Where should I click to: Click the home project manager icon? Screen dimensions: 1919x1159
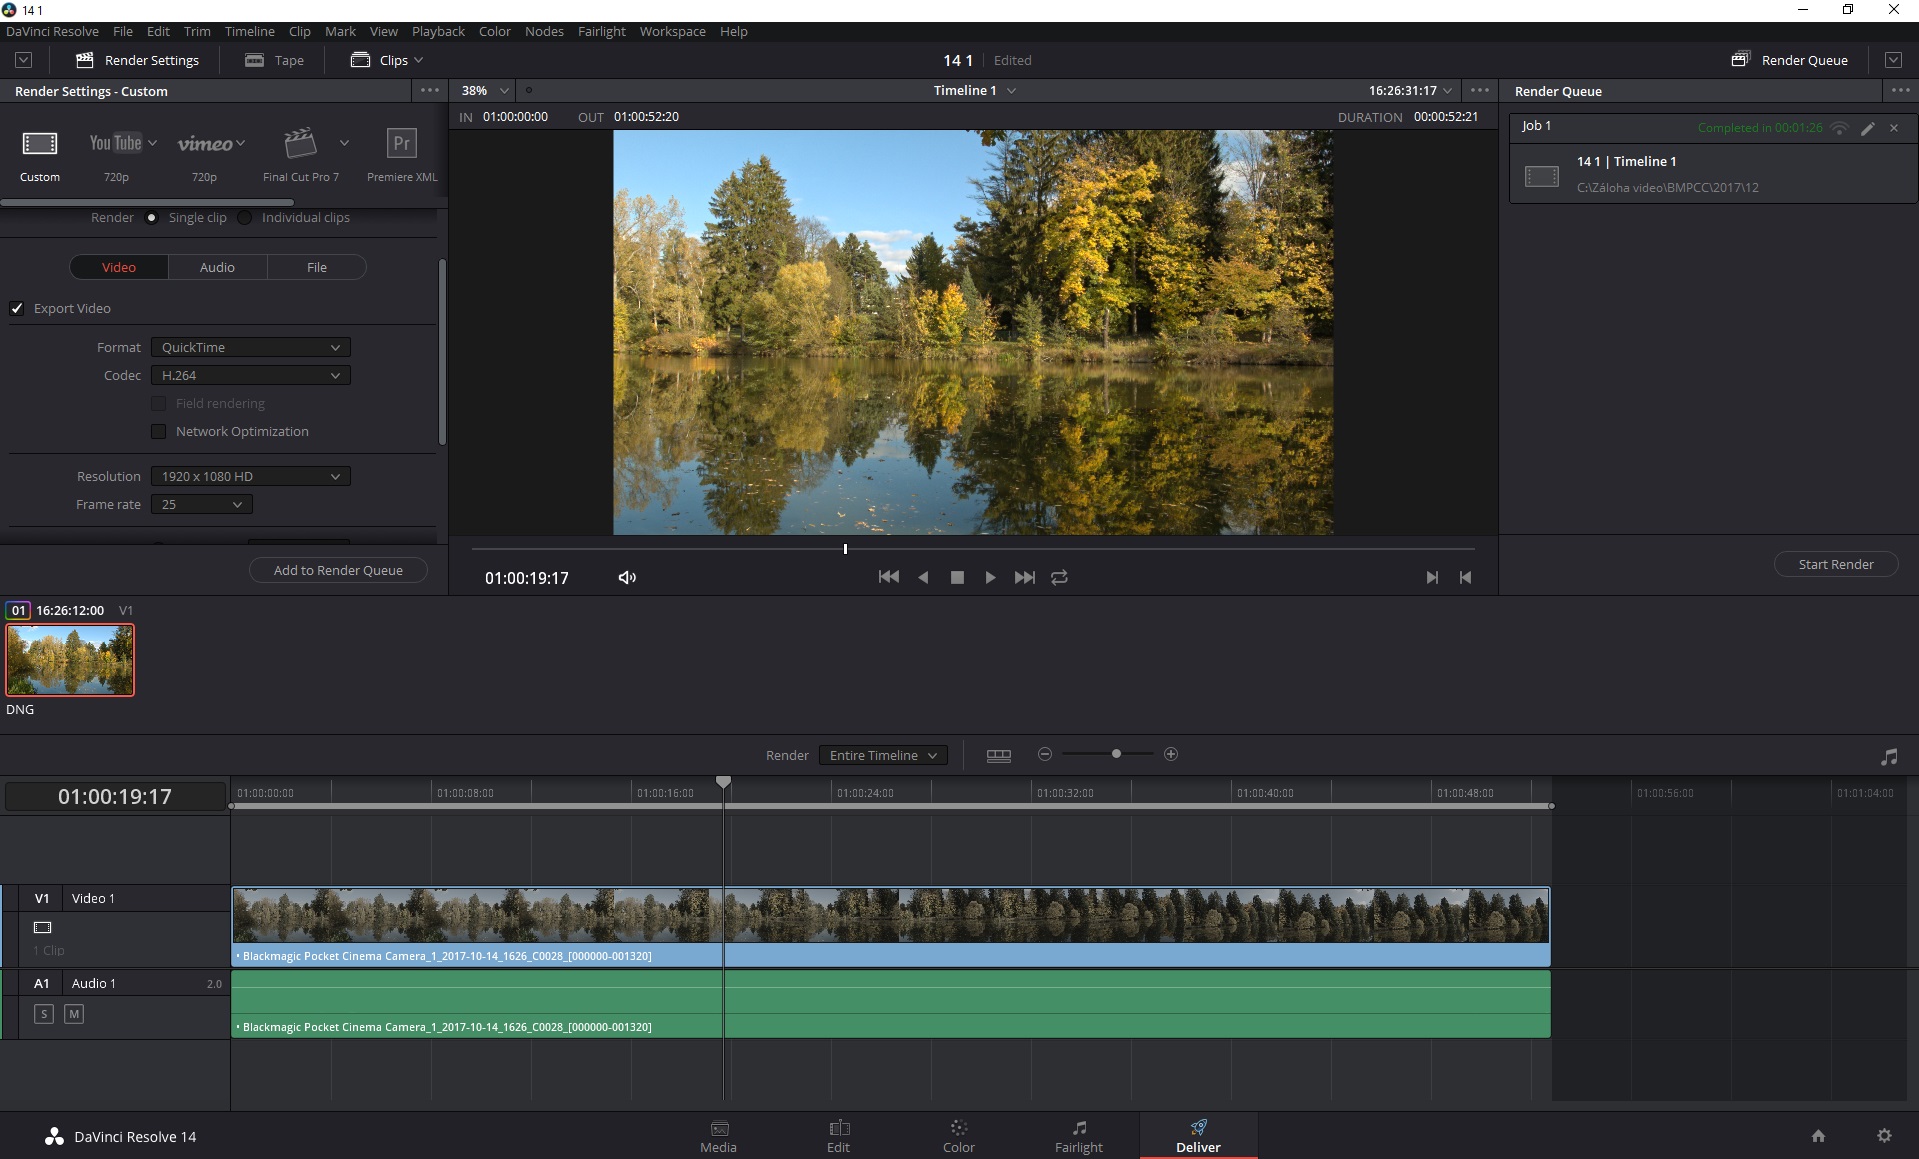point(1818,1136)
